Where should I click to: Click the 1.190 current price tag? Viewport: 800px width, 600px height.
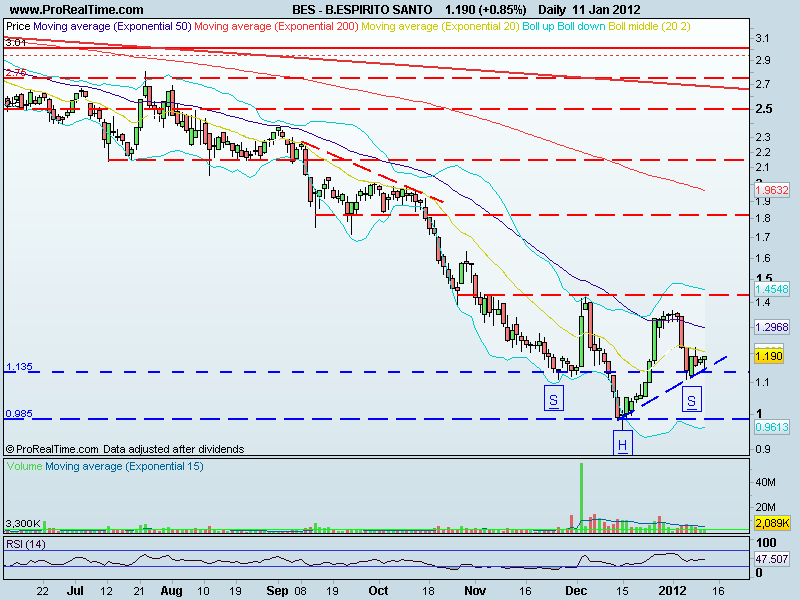[x=769, y=356]
